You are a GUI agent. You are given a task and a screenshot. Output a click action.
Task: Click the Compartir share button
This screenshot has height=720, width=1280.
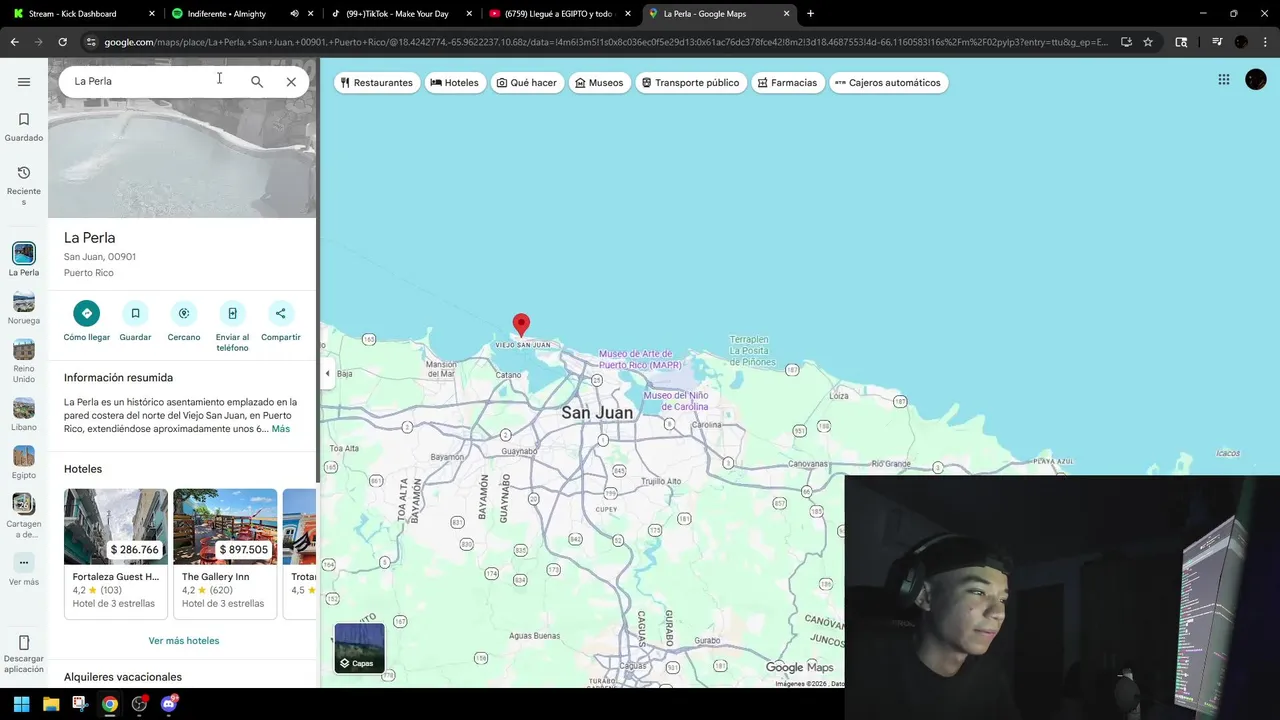coord(281,321)
